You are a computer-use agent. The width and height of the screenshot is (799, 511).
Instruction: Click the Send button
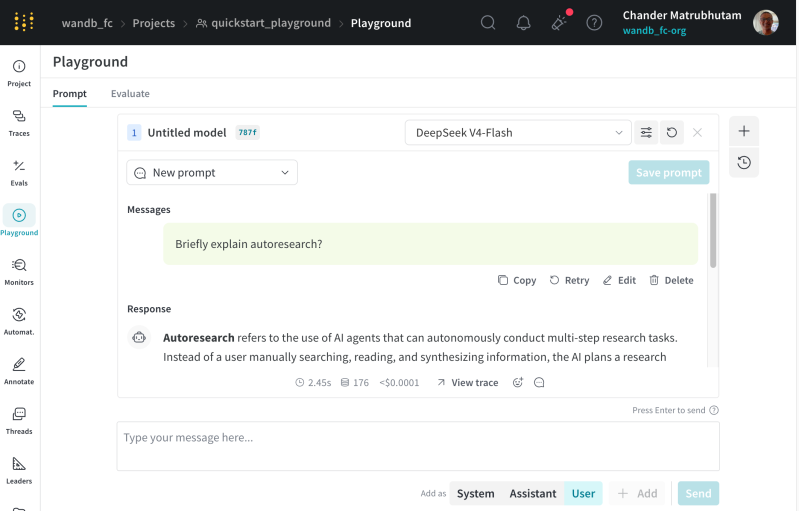point(698,493)
